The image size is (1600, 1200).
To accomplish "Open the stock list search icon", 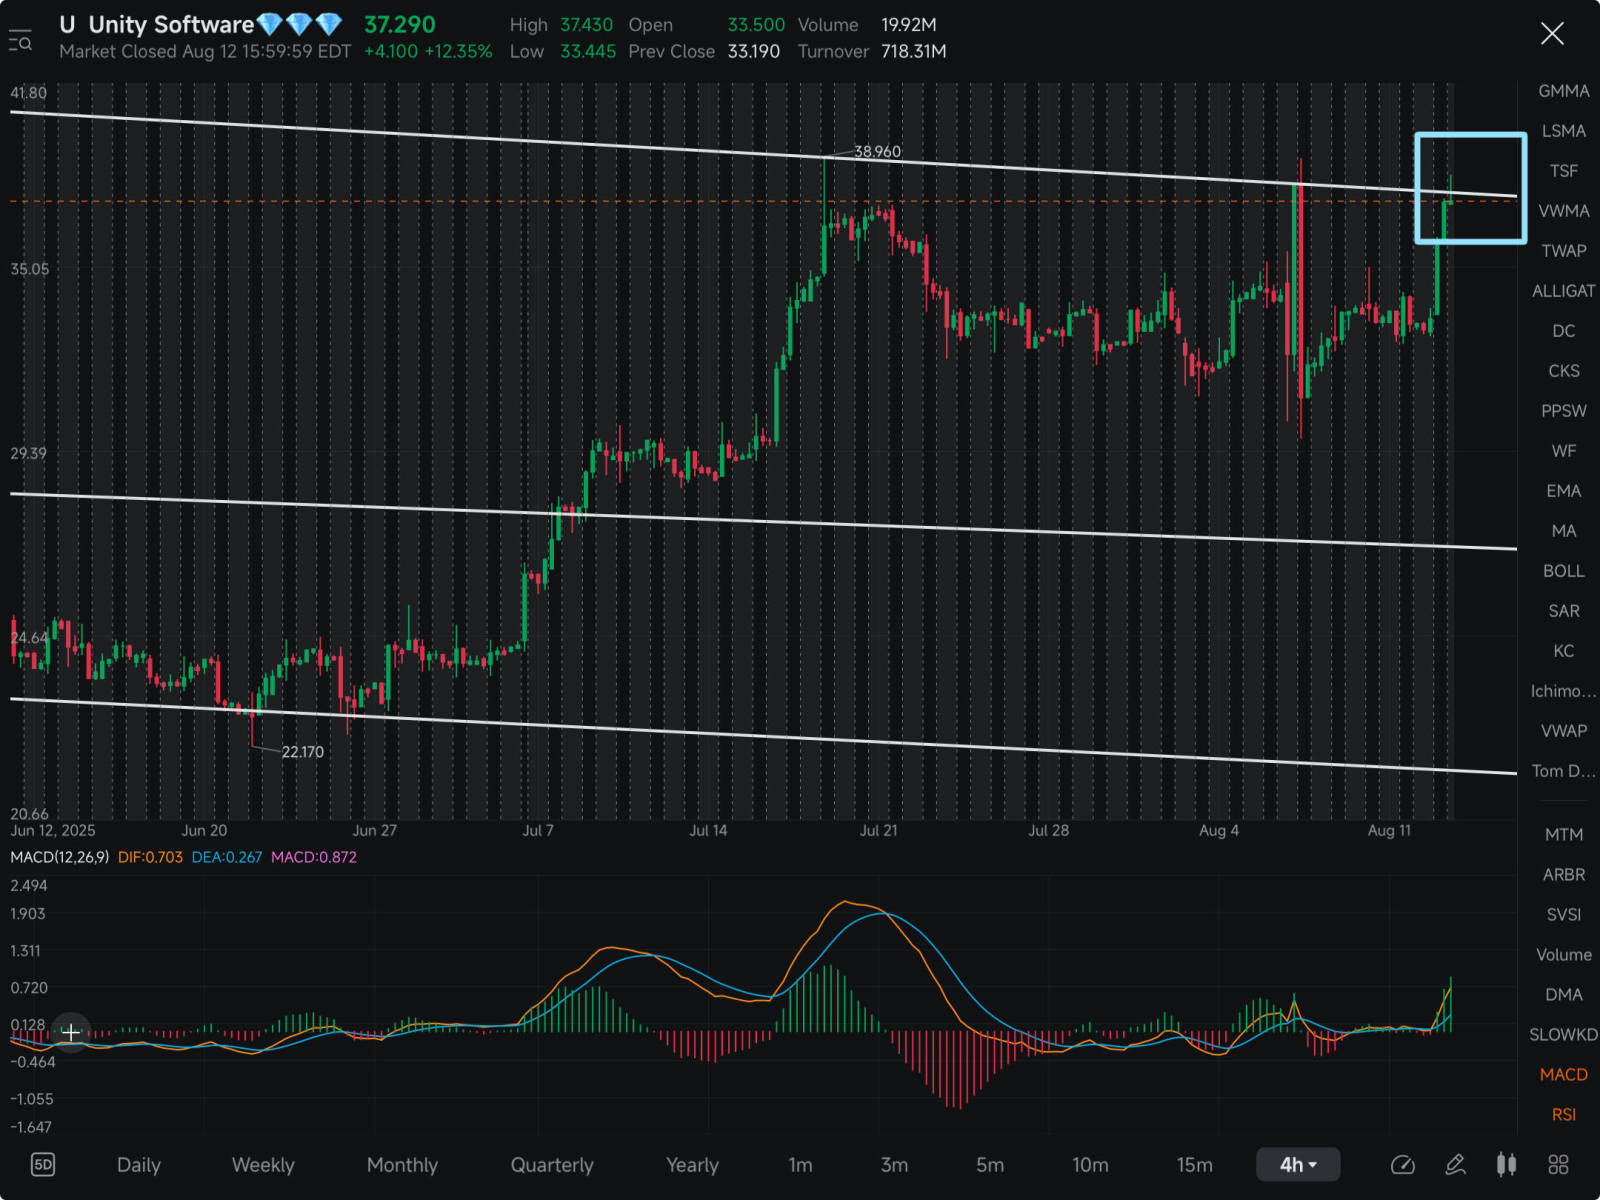I will [20, 41].
